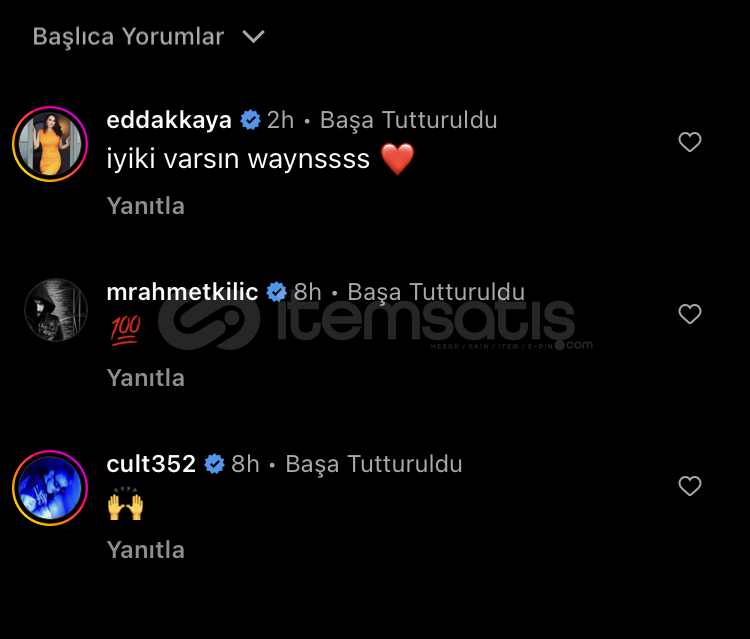Tap the red heart emoji in comment

(397, 159)
